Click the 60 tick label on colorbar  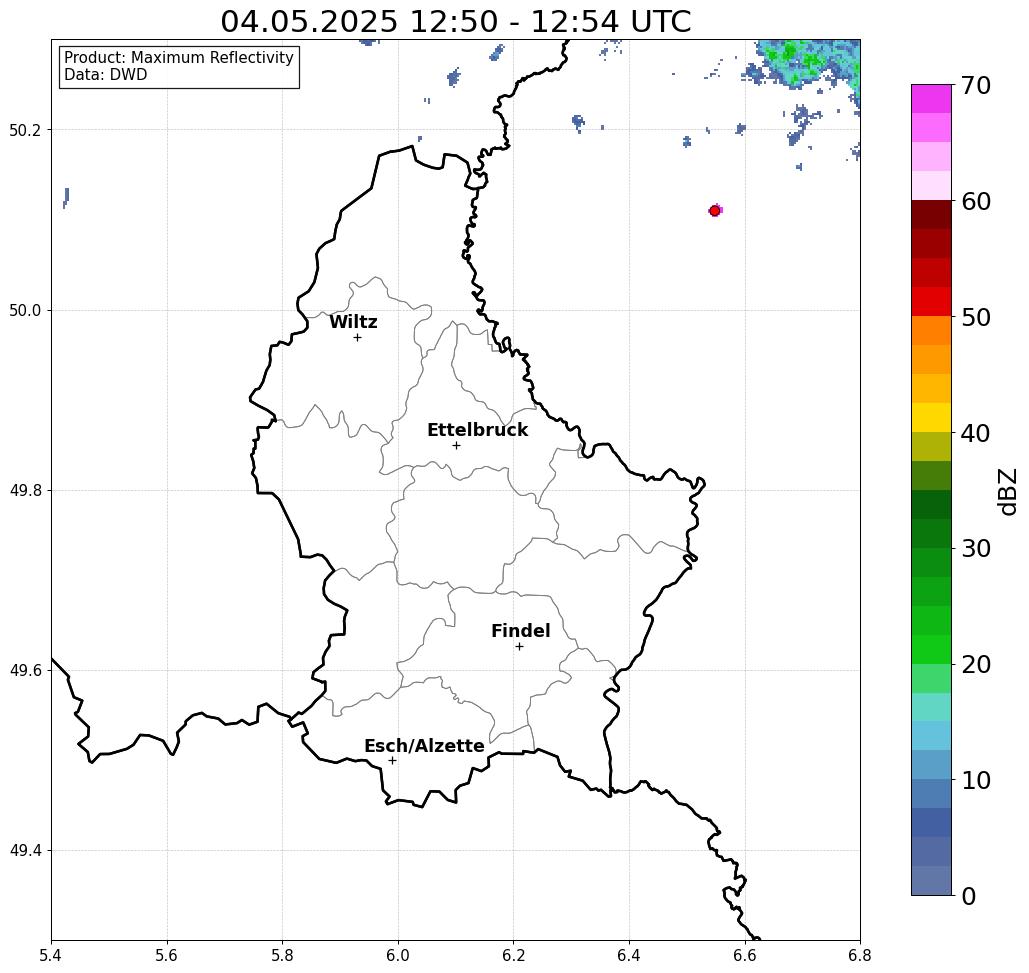point(975,201)
